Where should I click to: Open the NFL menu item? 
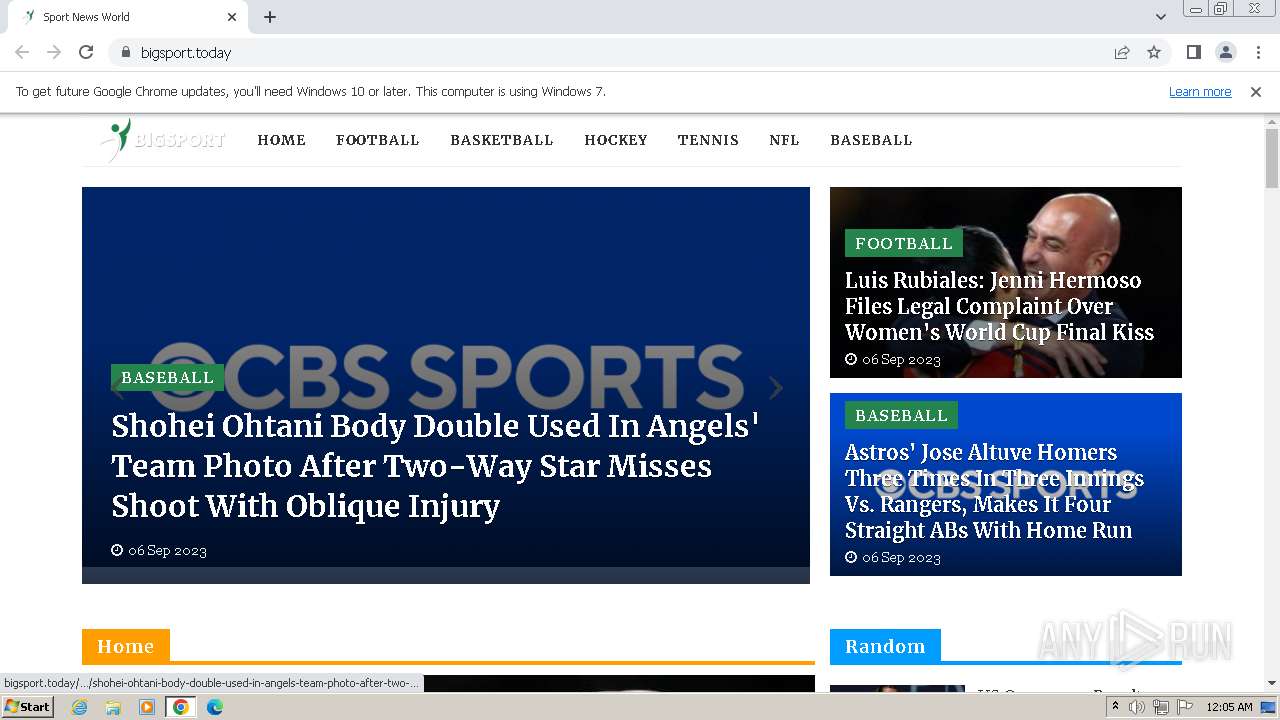[x=784, y=140]
